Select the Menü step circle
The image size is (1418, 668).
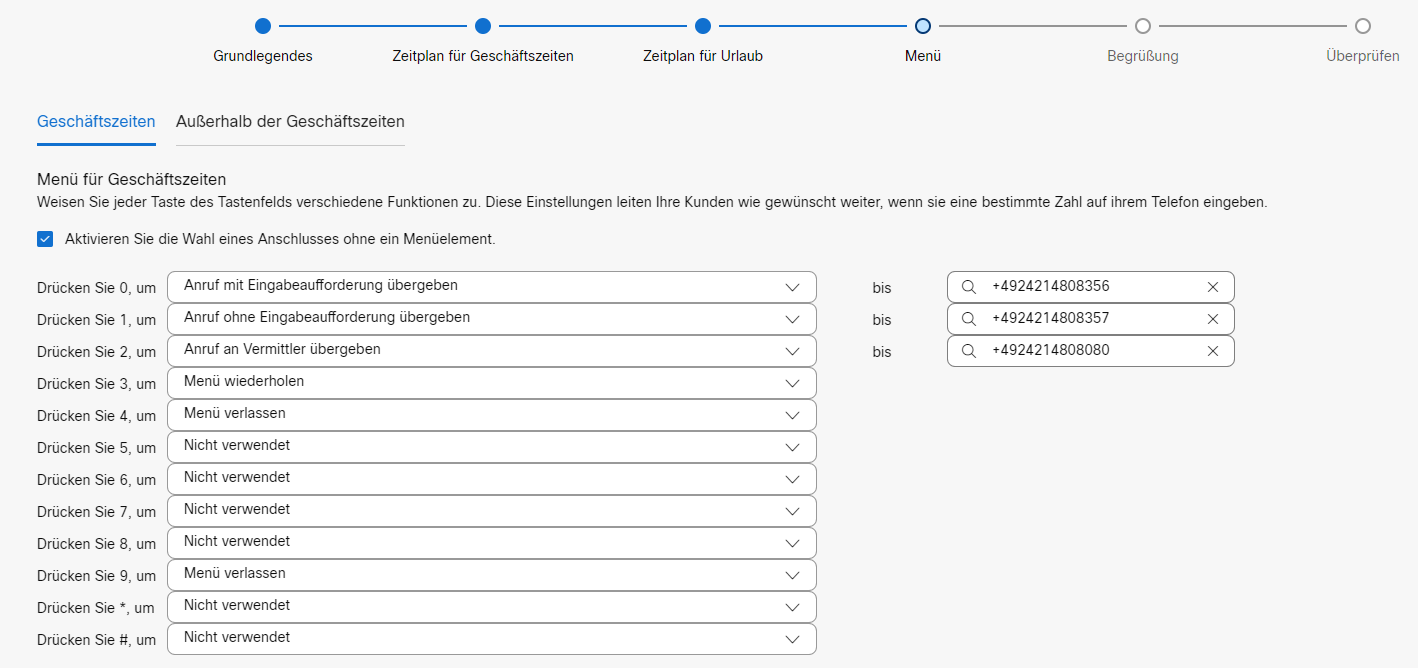click(x=923, y=26)
